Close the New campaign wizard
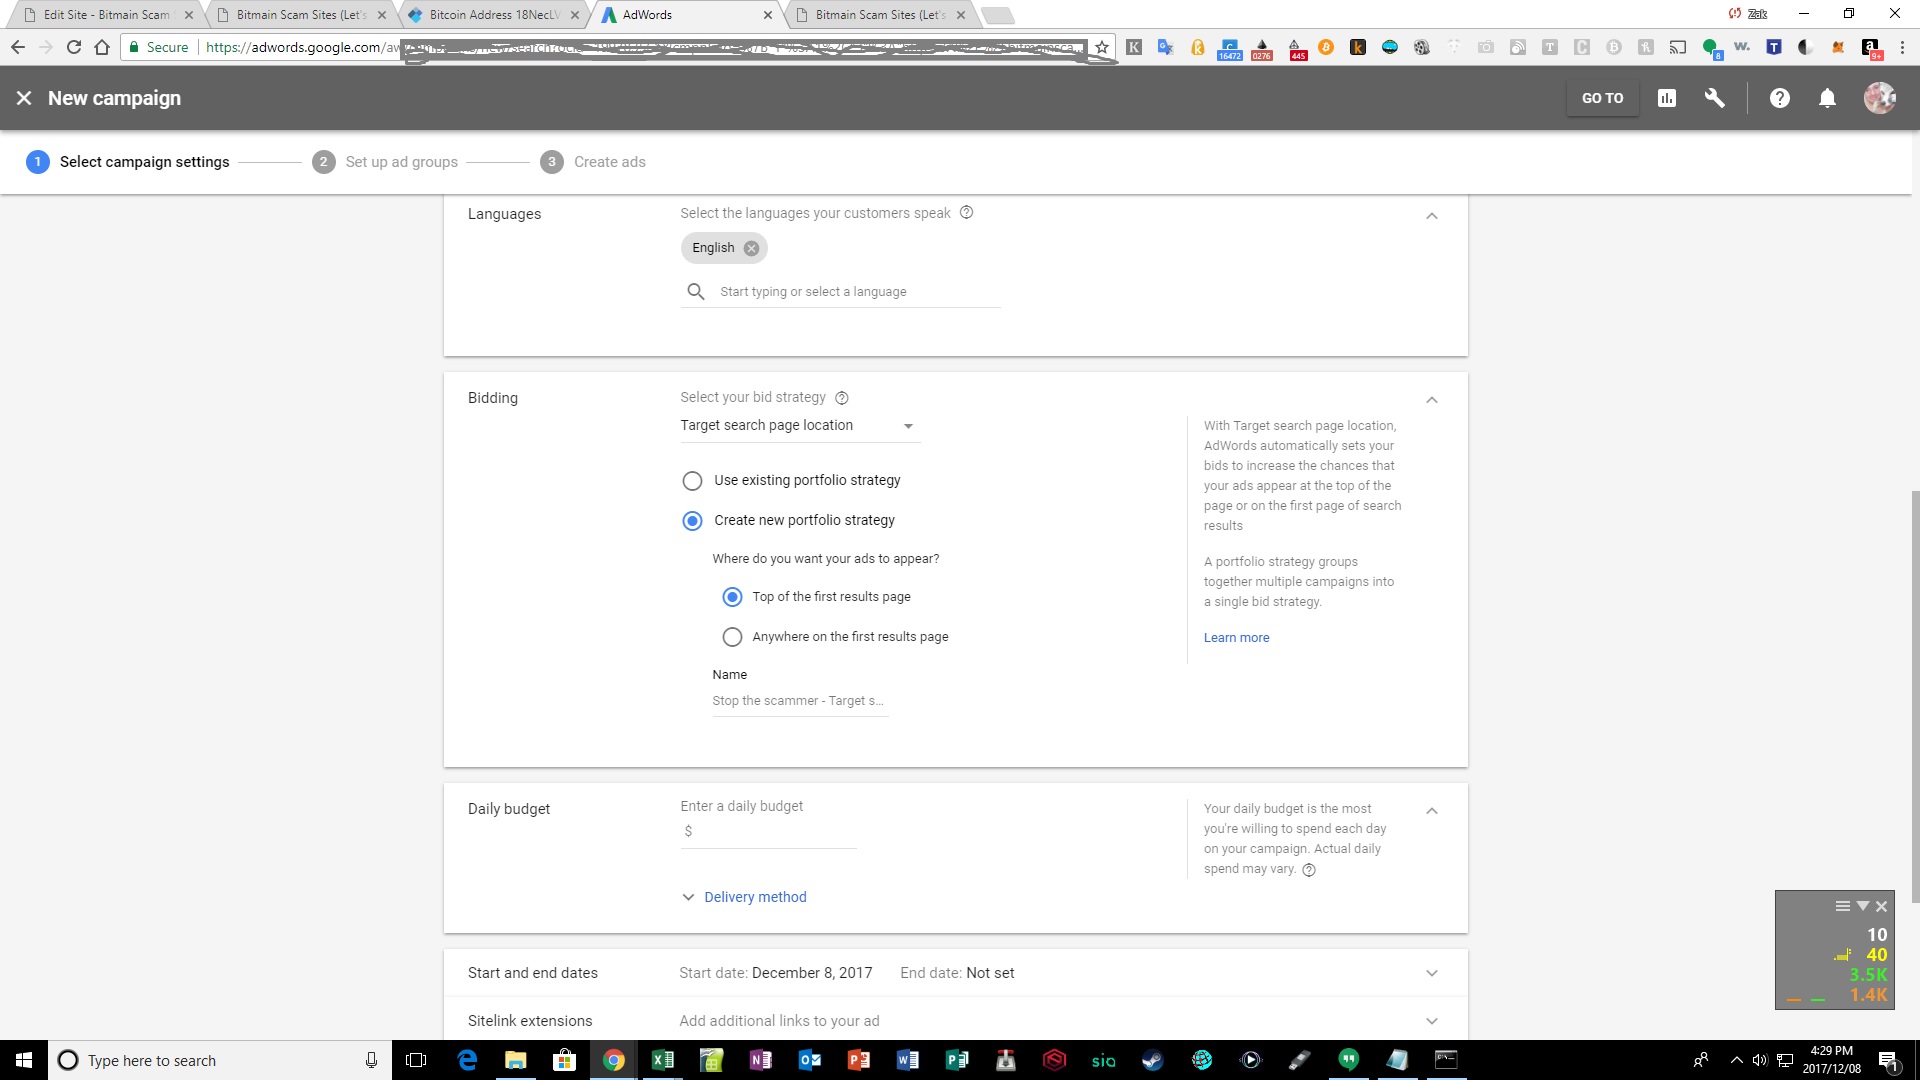The width and height of the screenshot is (1920, 1080). coord(24,98)
